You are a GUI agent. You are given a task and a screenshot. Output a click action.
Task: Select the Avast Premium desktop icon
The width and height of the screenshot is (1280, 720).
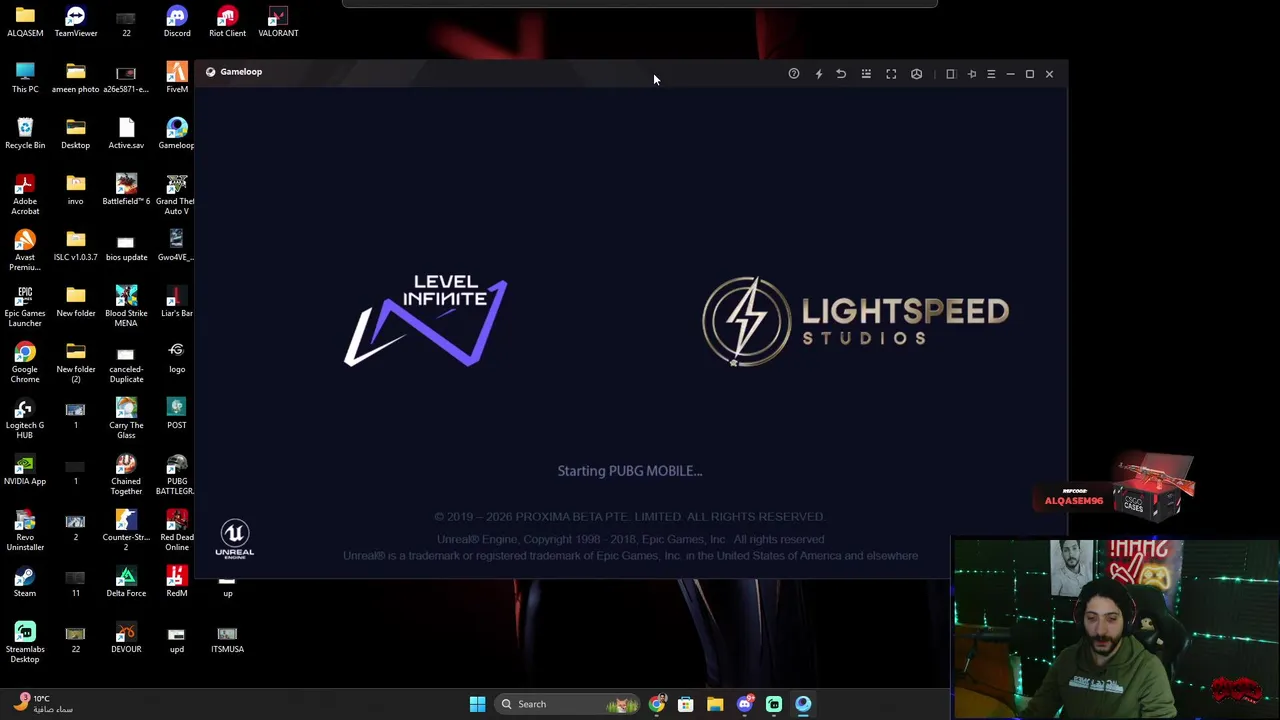click(x=25, y=251)
